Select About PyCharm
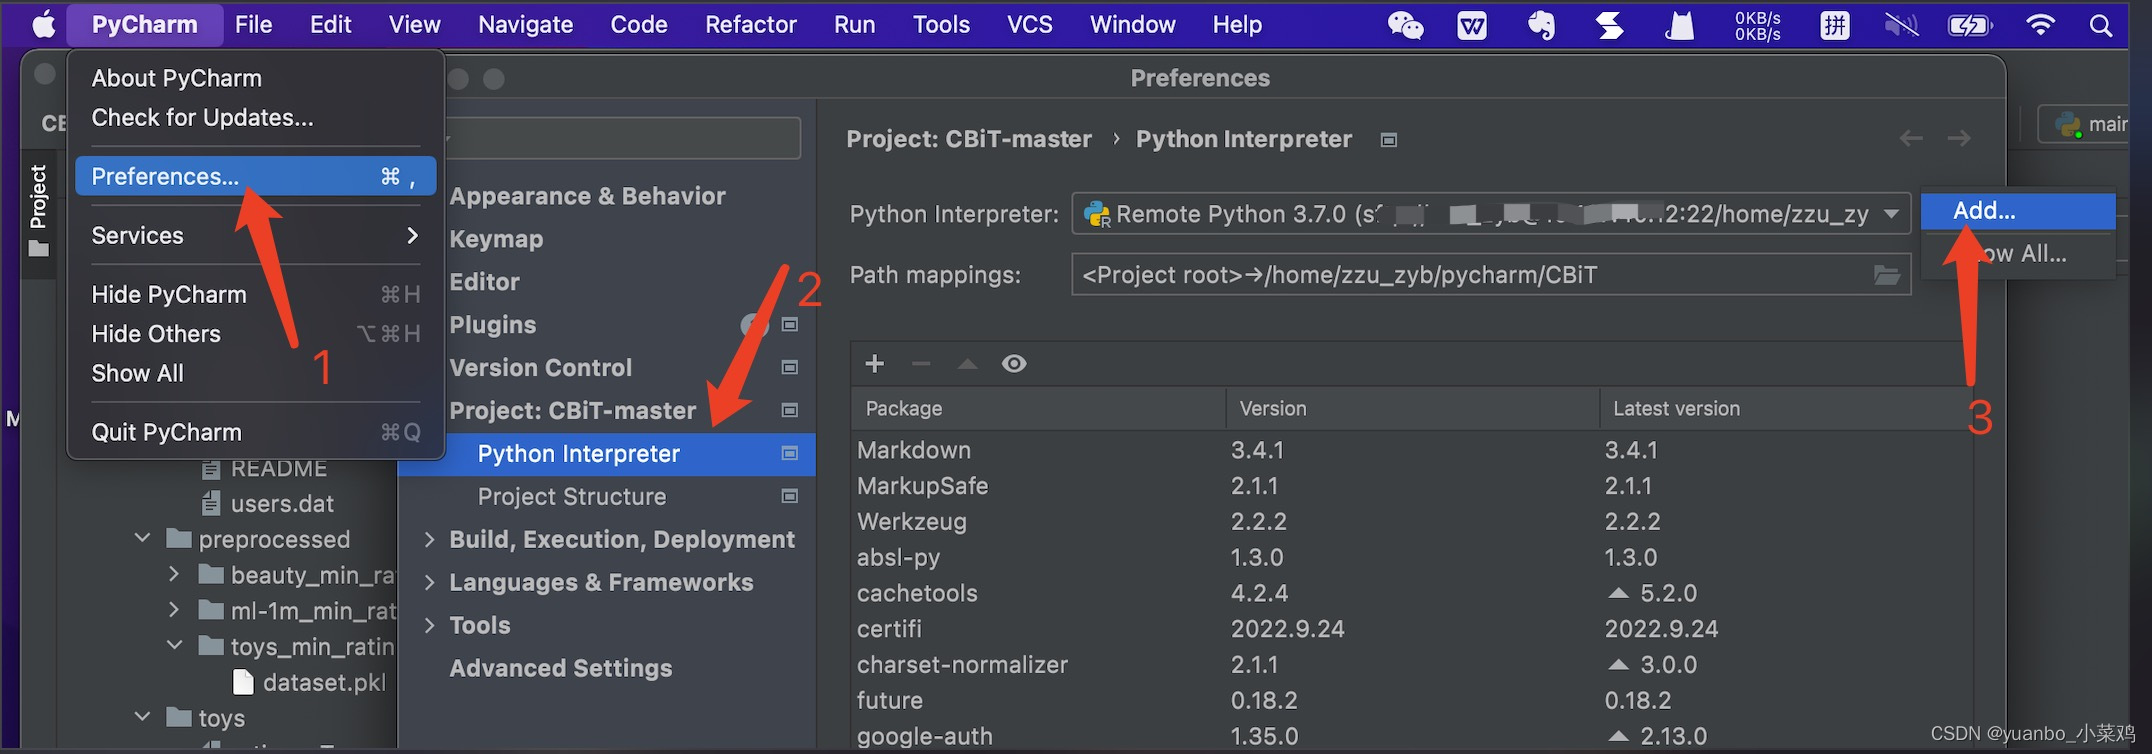Screen dimensions: 2152x754 [x=255, y=79]
